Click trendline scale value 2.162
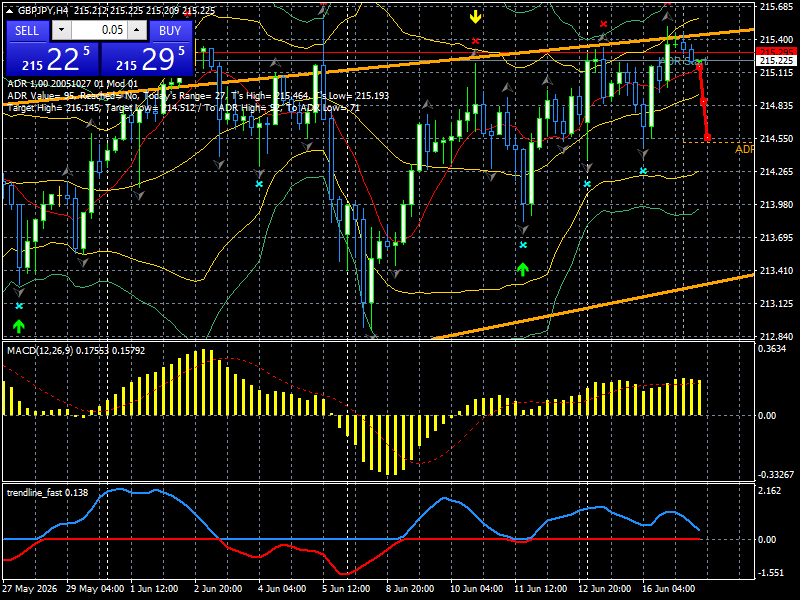Viewport: 800px width, 600px height. tap(770, 491)
